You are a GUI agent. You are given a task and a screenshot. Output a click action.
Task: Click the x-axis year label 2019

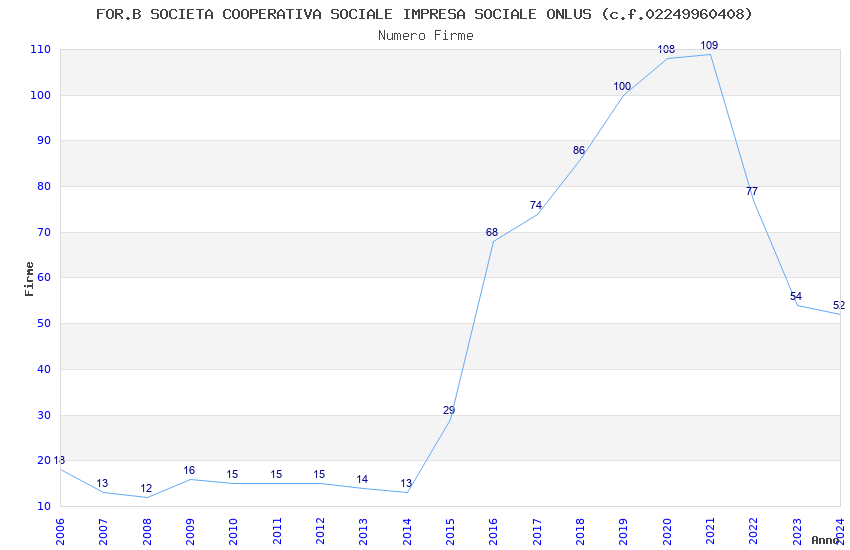(x=624, y=531)
